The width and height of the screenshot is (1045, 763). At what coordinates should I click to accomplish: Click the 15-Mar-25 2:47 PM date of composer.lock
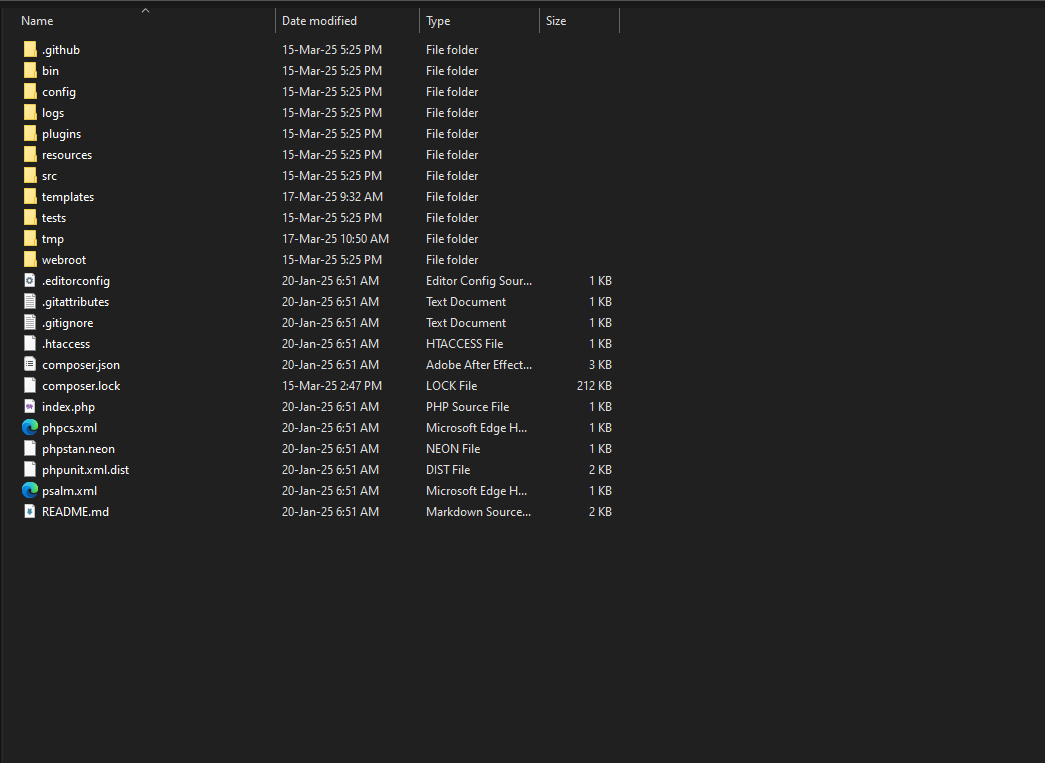pos(332,385)
